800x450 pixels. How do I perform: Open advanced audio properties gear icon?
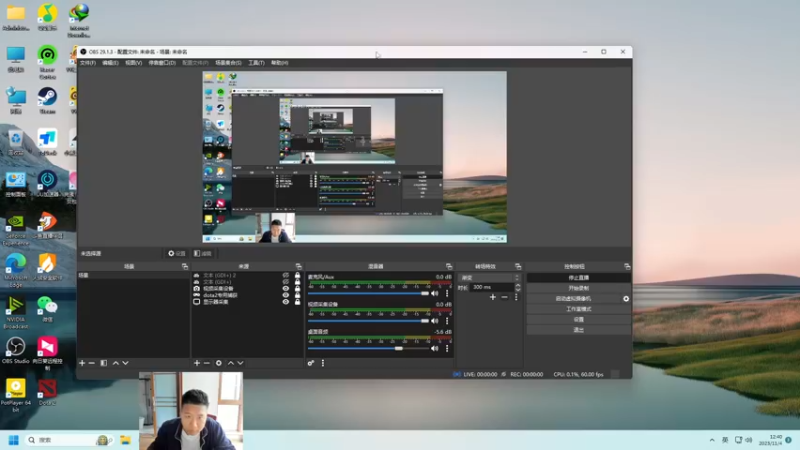[311, 363]
